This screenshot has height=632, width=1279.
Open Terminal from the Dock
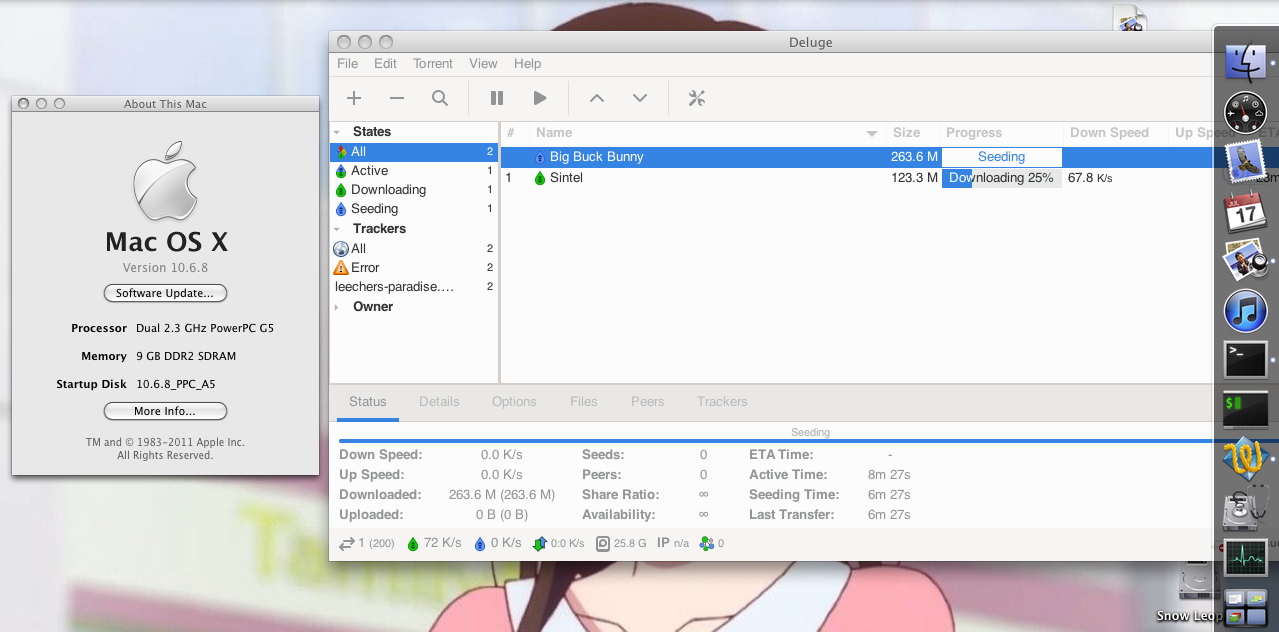1245,360
